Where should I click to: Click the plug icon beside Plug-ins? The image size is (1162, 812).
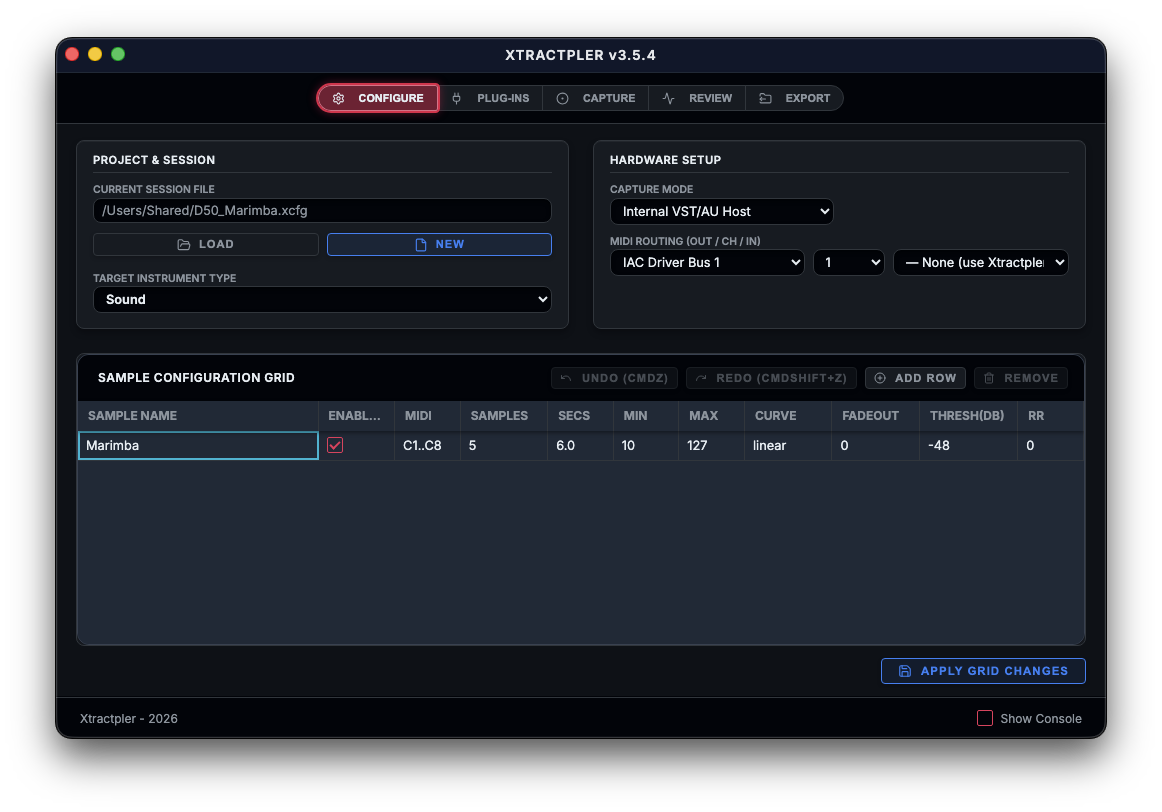point(457,98)
